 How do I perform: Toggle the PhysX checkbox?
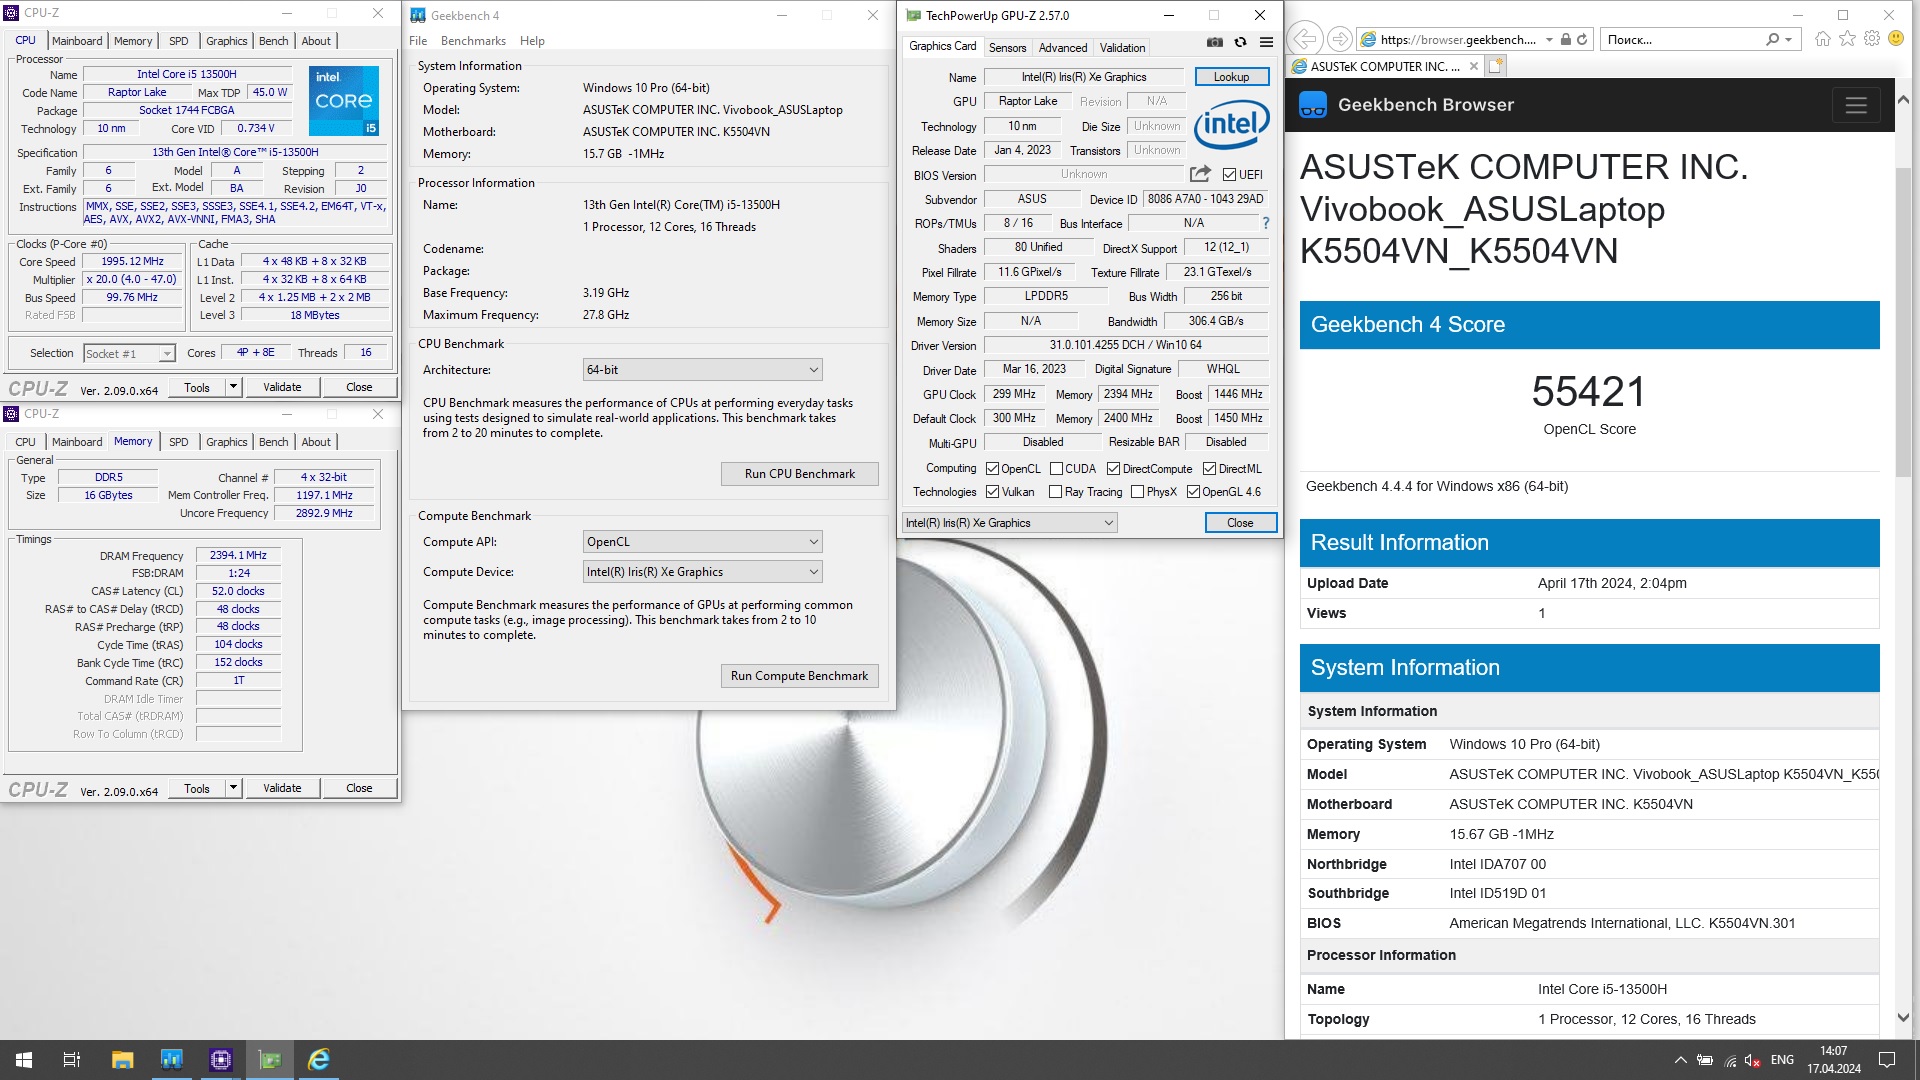click(x=1137, y=492)
